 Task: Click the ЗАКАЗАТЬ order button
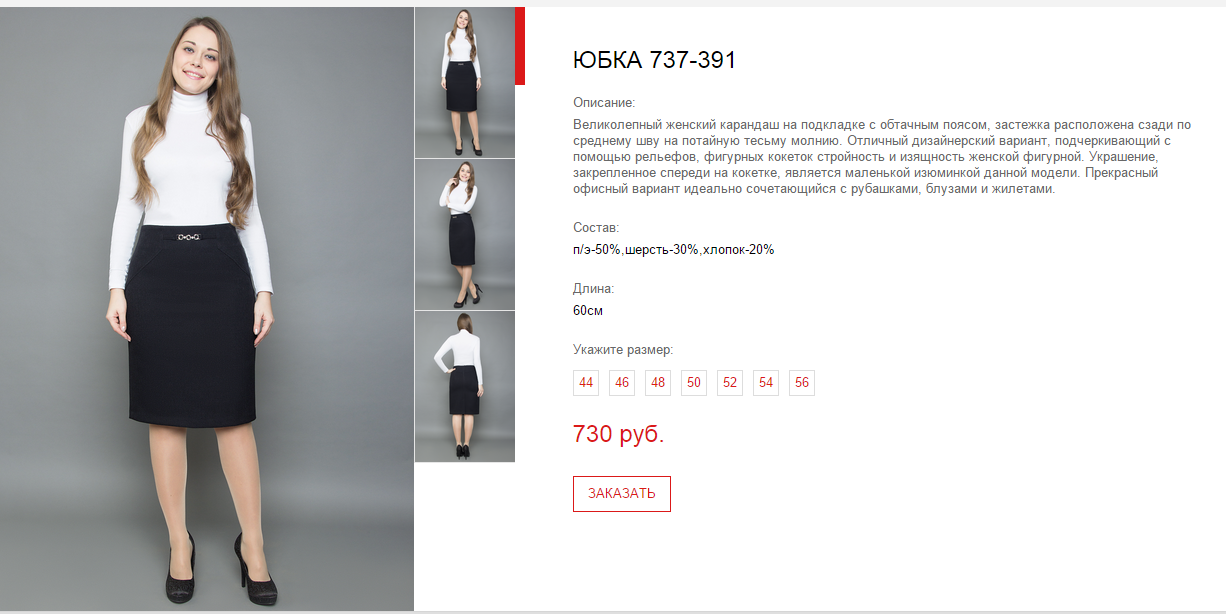(x=622, y=494)
